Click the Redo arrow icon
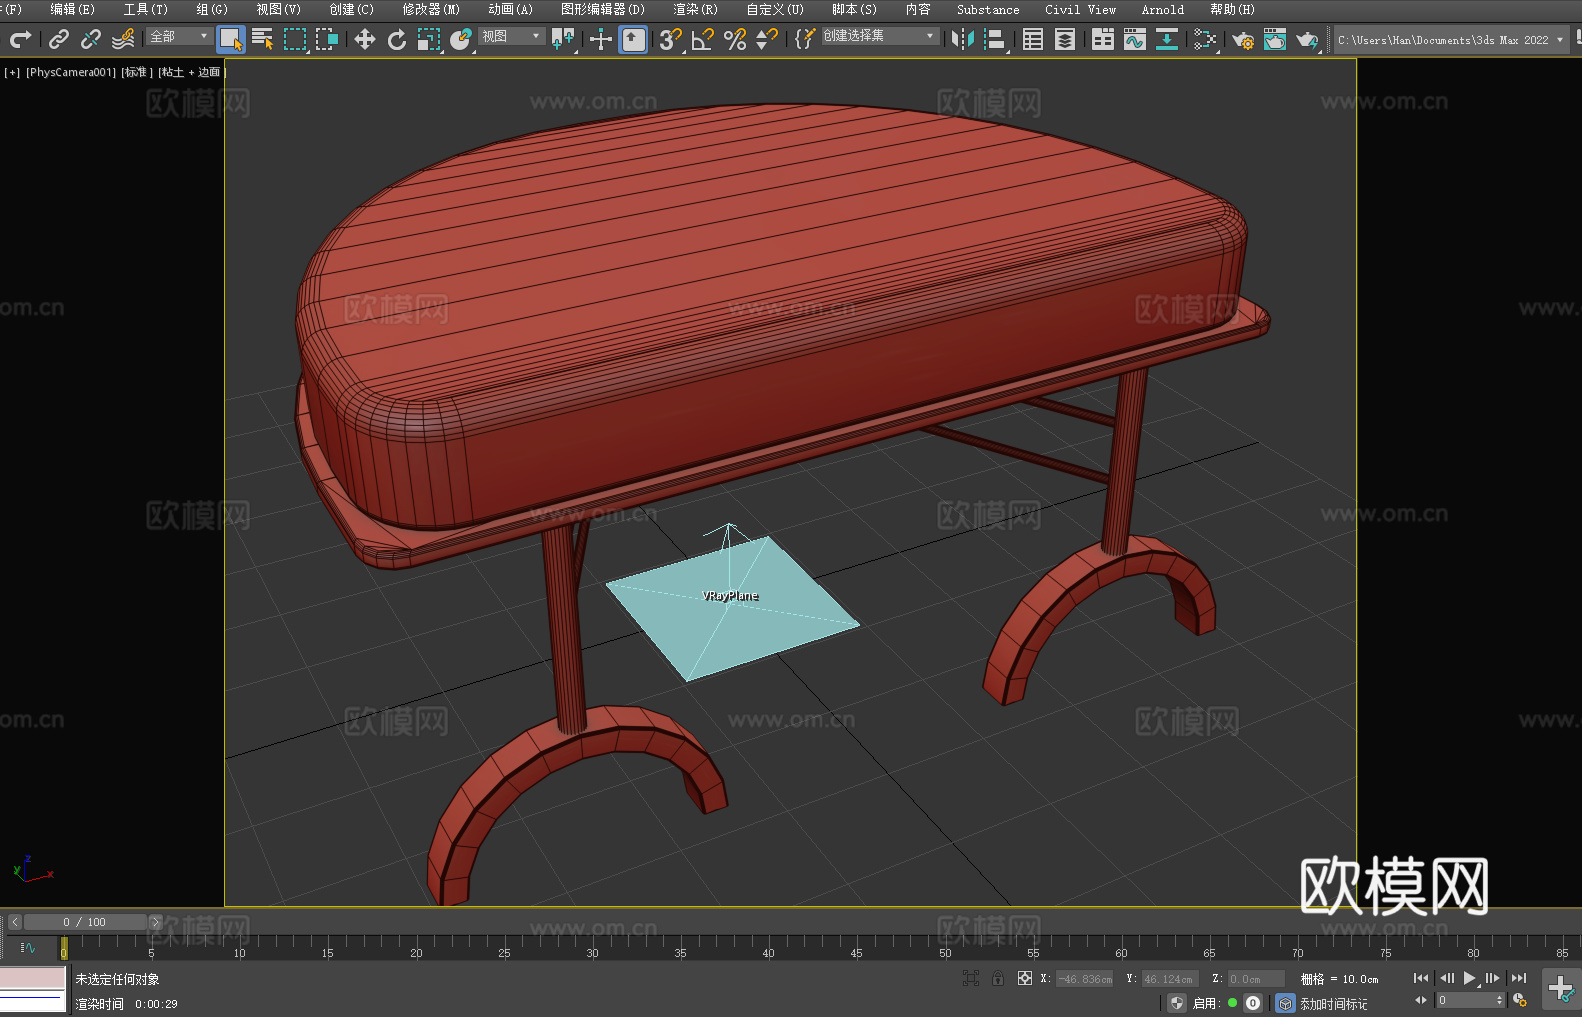The width and height of the screenshot is (1582, 1017). click(x=20, y=39)
